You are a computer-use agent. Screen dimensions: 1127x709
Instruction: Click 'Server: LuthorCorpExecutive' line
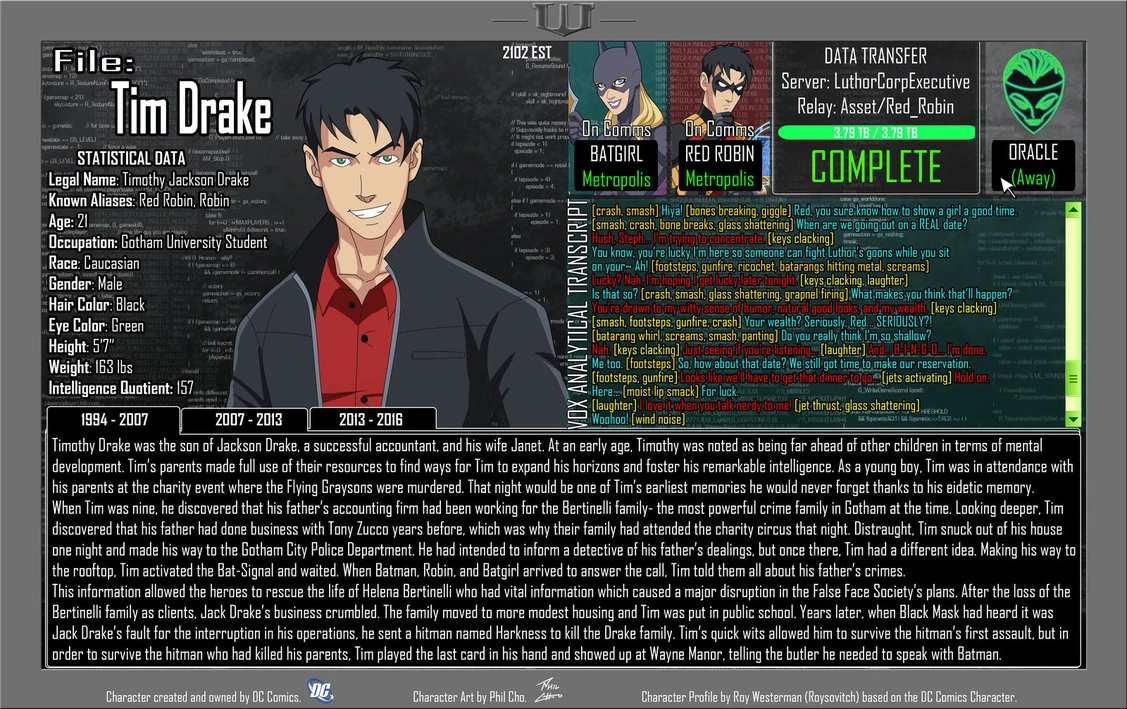click(875, 82)
